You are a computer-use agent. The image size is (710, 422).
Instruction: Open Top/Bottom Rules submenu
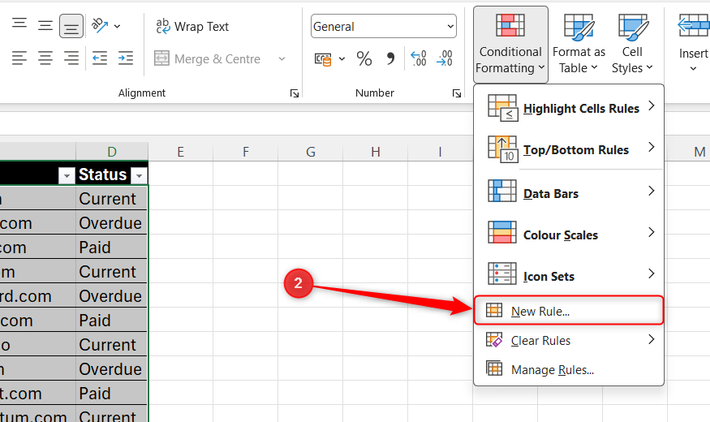(x=569, y=149)
